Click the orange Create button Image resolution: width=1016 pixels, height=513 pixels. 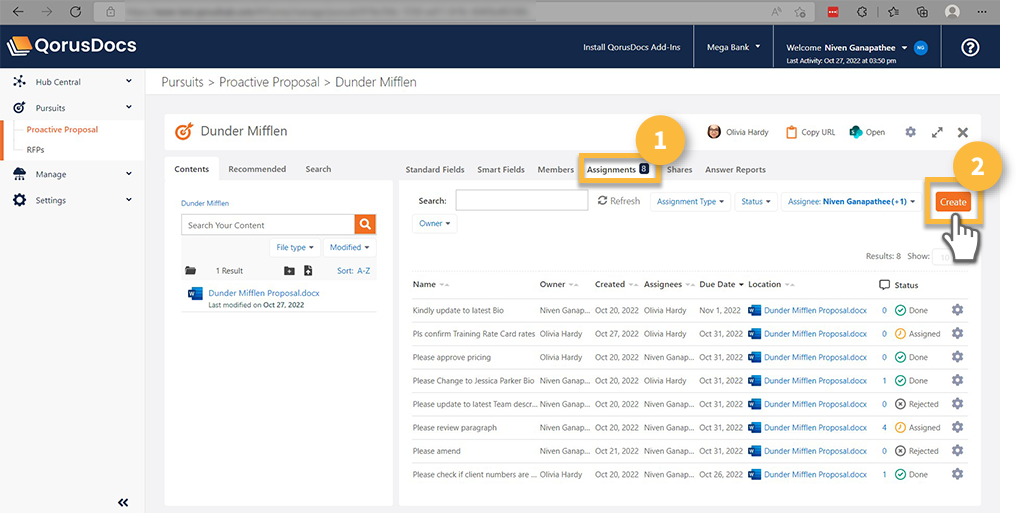(x=952, y=202)
